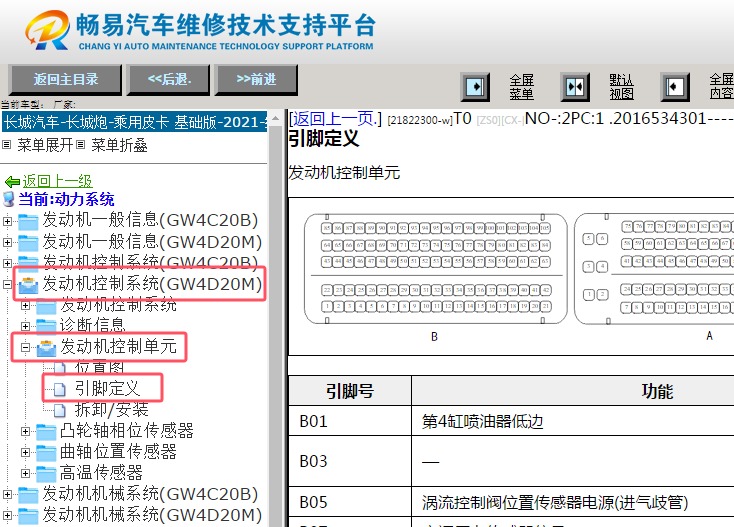Screen dimensions: 734x527
Task: Click the 默认视图 text label
Action: coord(621,87)
